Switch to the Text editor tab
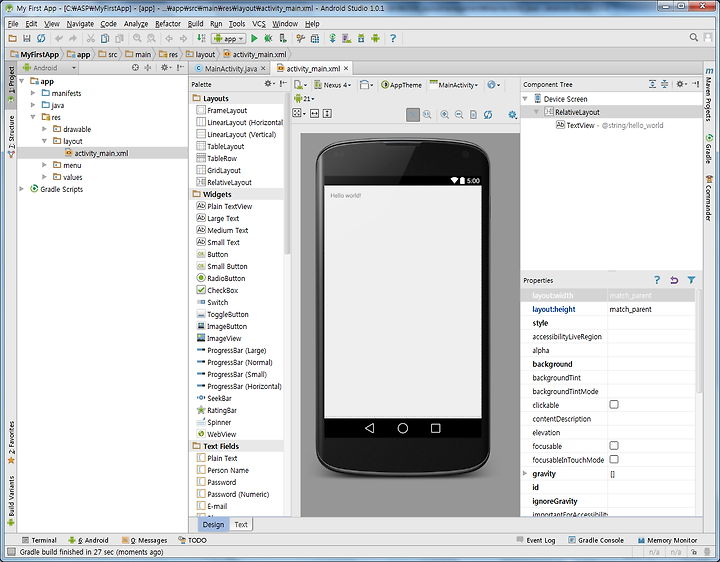This screenshot has height=562, width=720. (241, 524)
